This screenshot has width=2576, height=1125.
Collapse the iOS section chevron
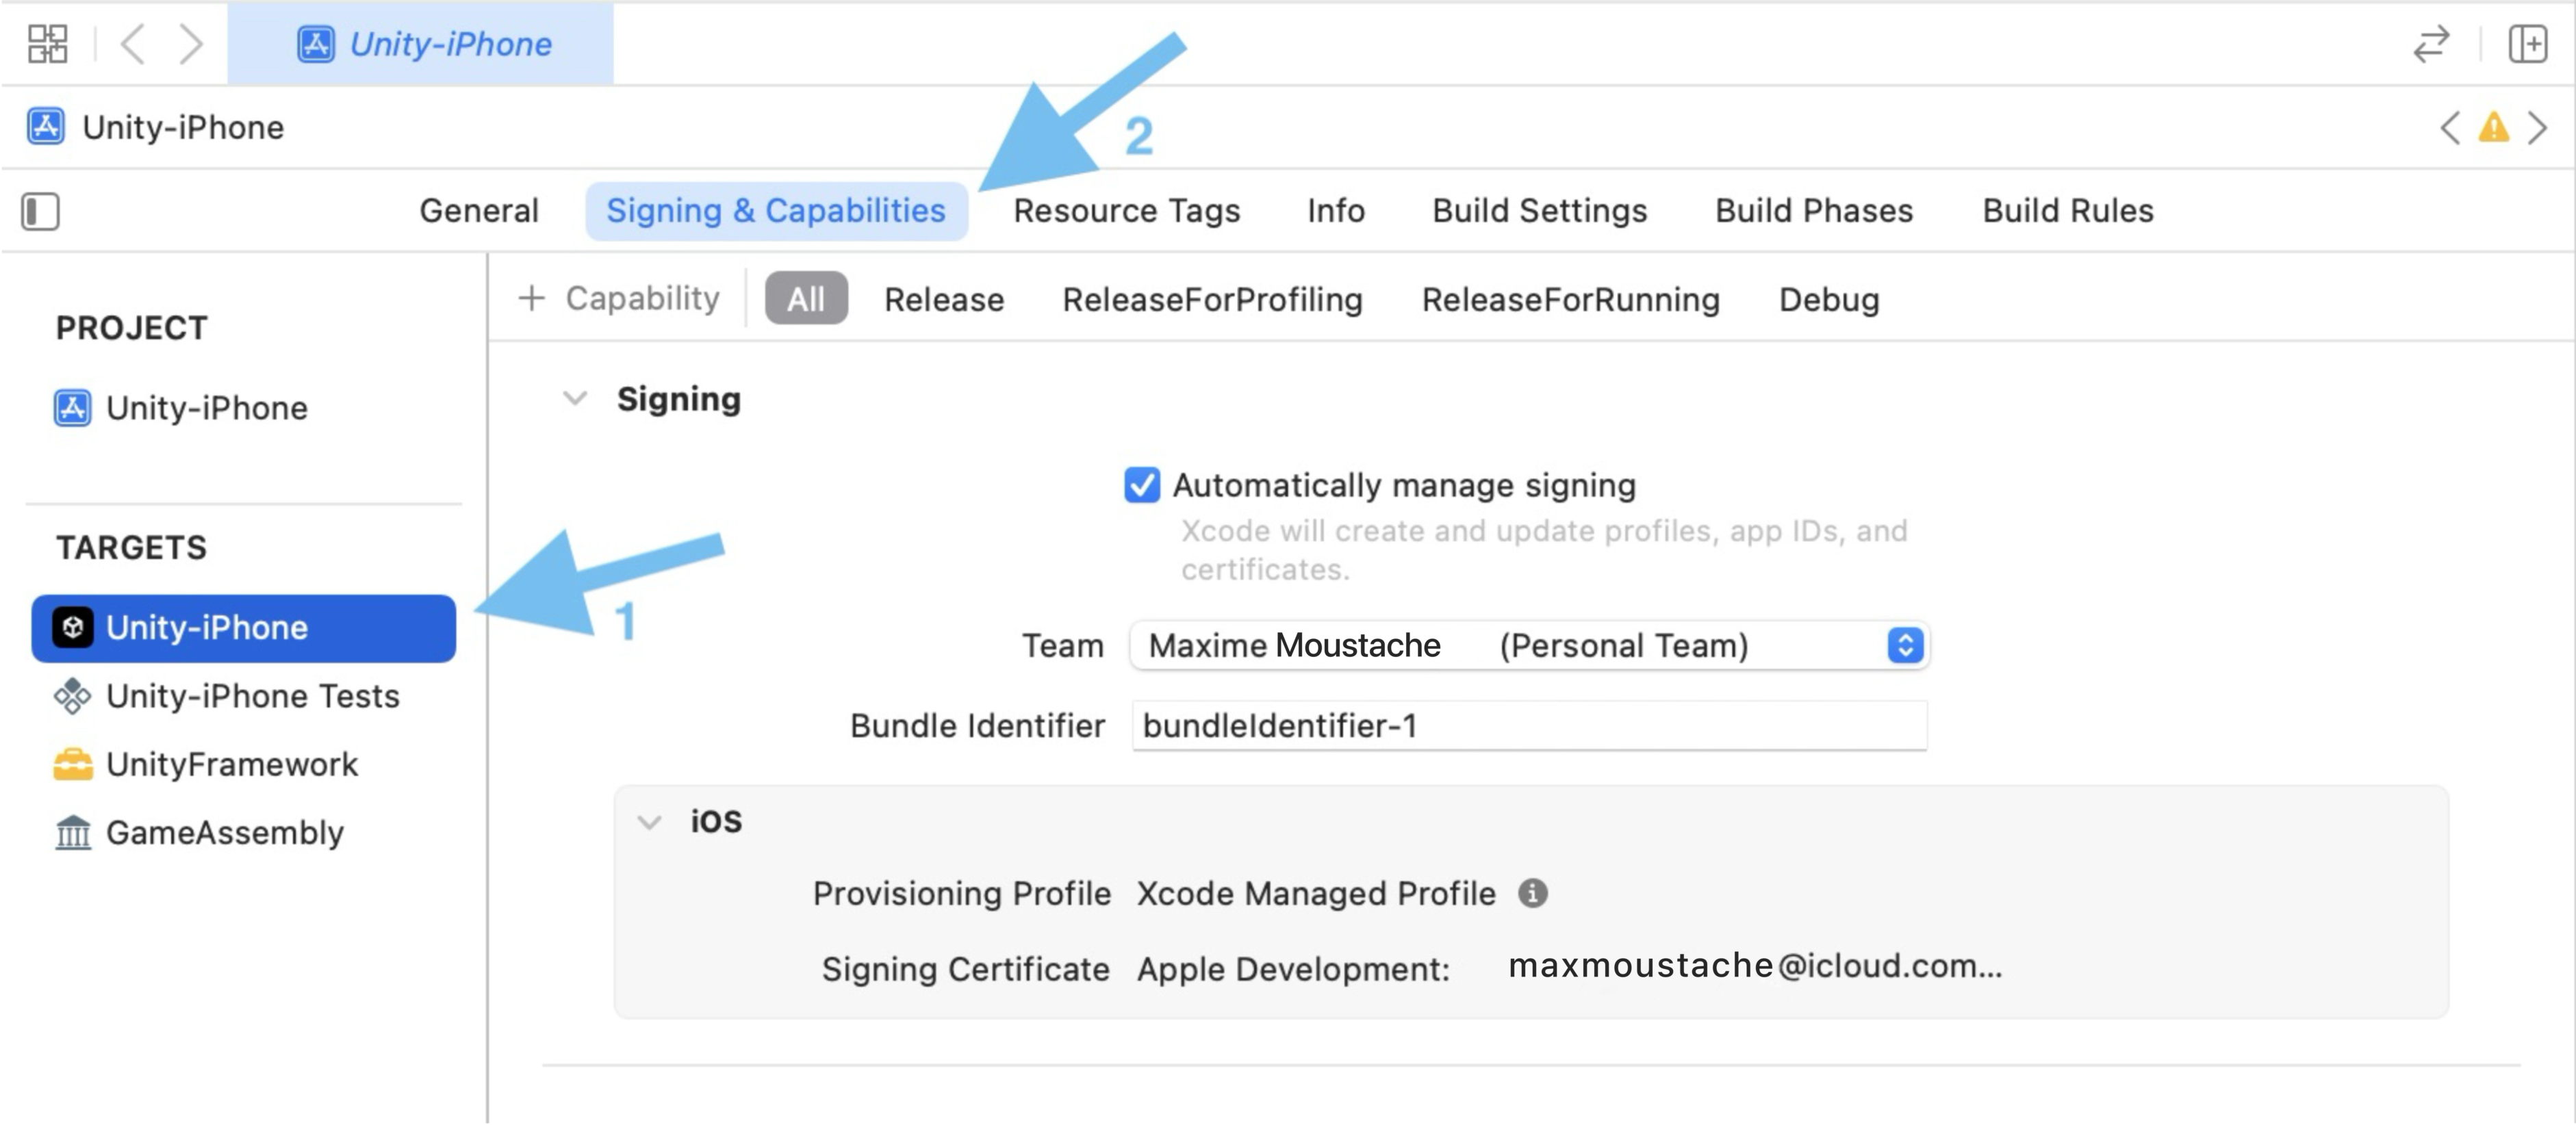point(650,822)
